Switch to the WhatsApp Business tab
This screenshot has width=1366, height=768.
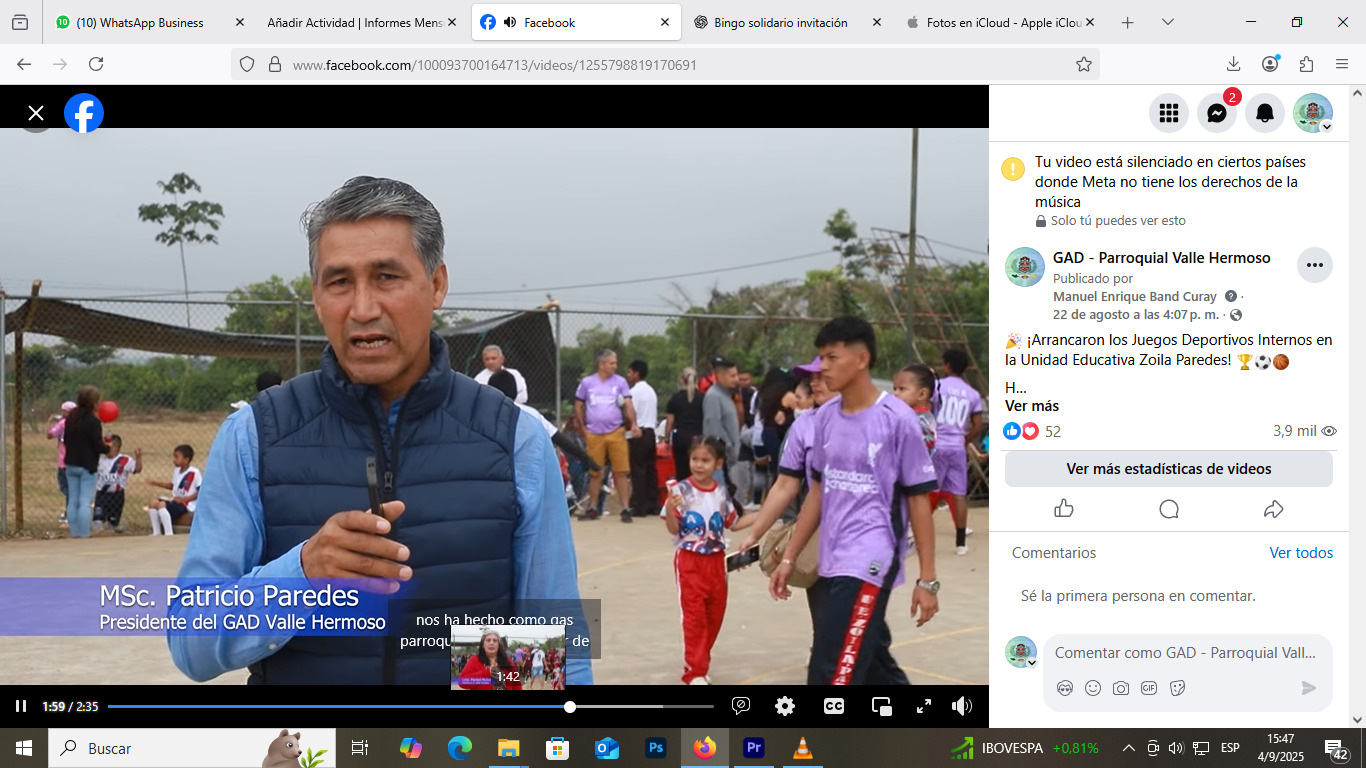coord(140,22)
